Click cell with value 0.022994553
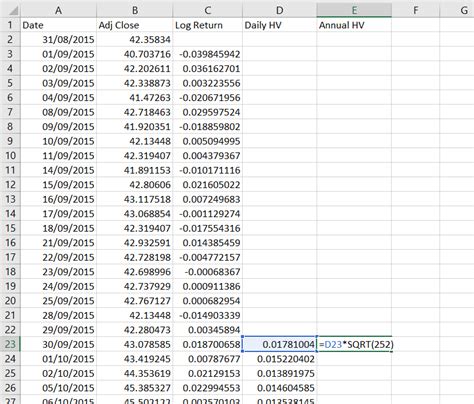 208,387
